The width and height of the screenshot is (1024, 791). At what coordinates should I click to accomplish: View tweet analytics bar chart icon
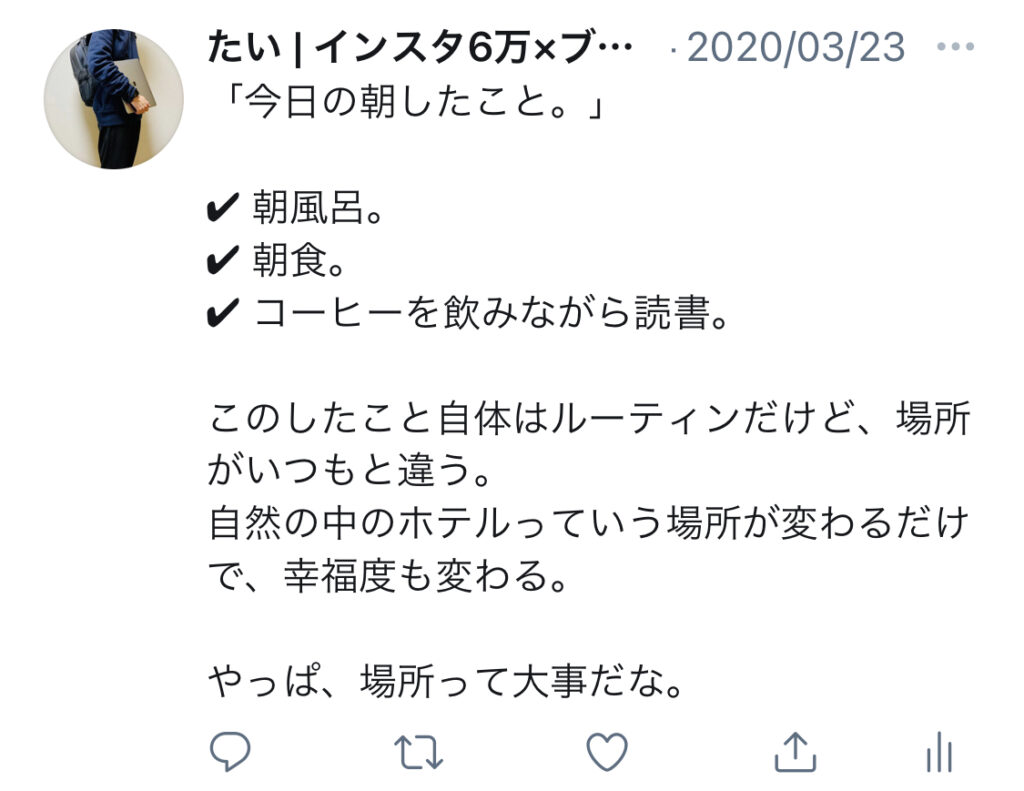[940, 752]
